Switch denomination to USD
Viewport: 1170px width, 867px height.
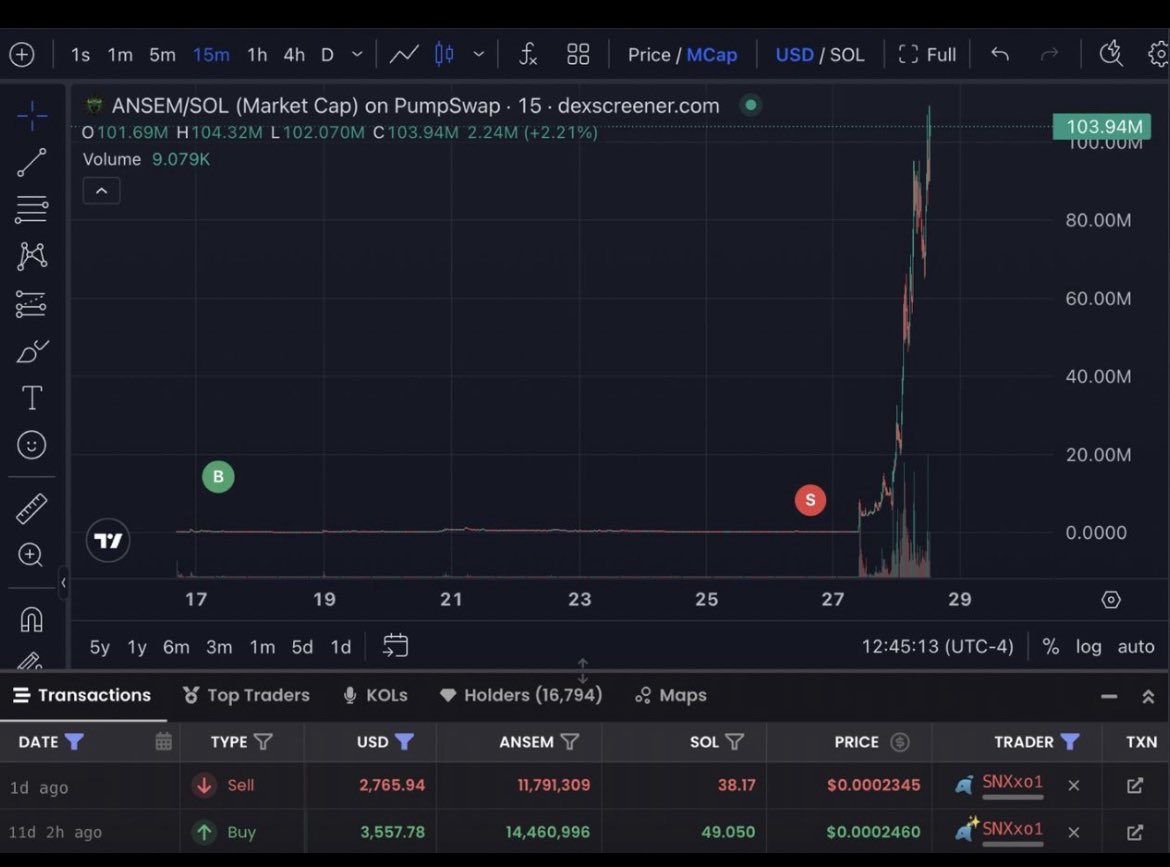pos(794,54)
